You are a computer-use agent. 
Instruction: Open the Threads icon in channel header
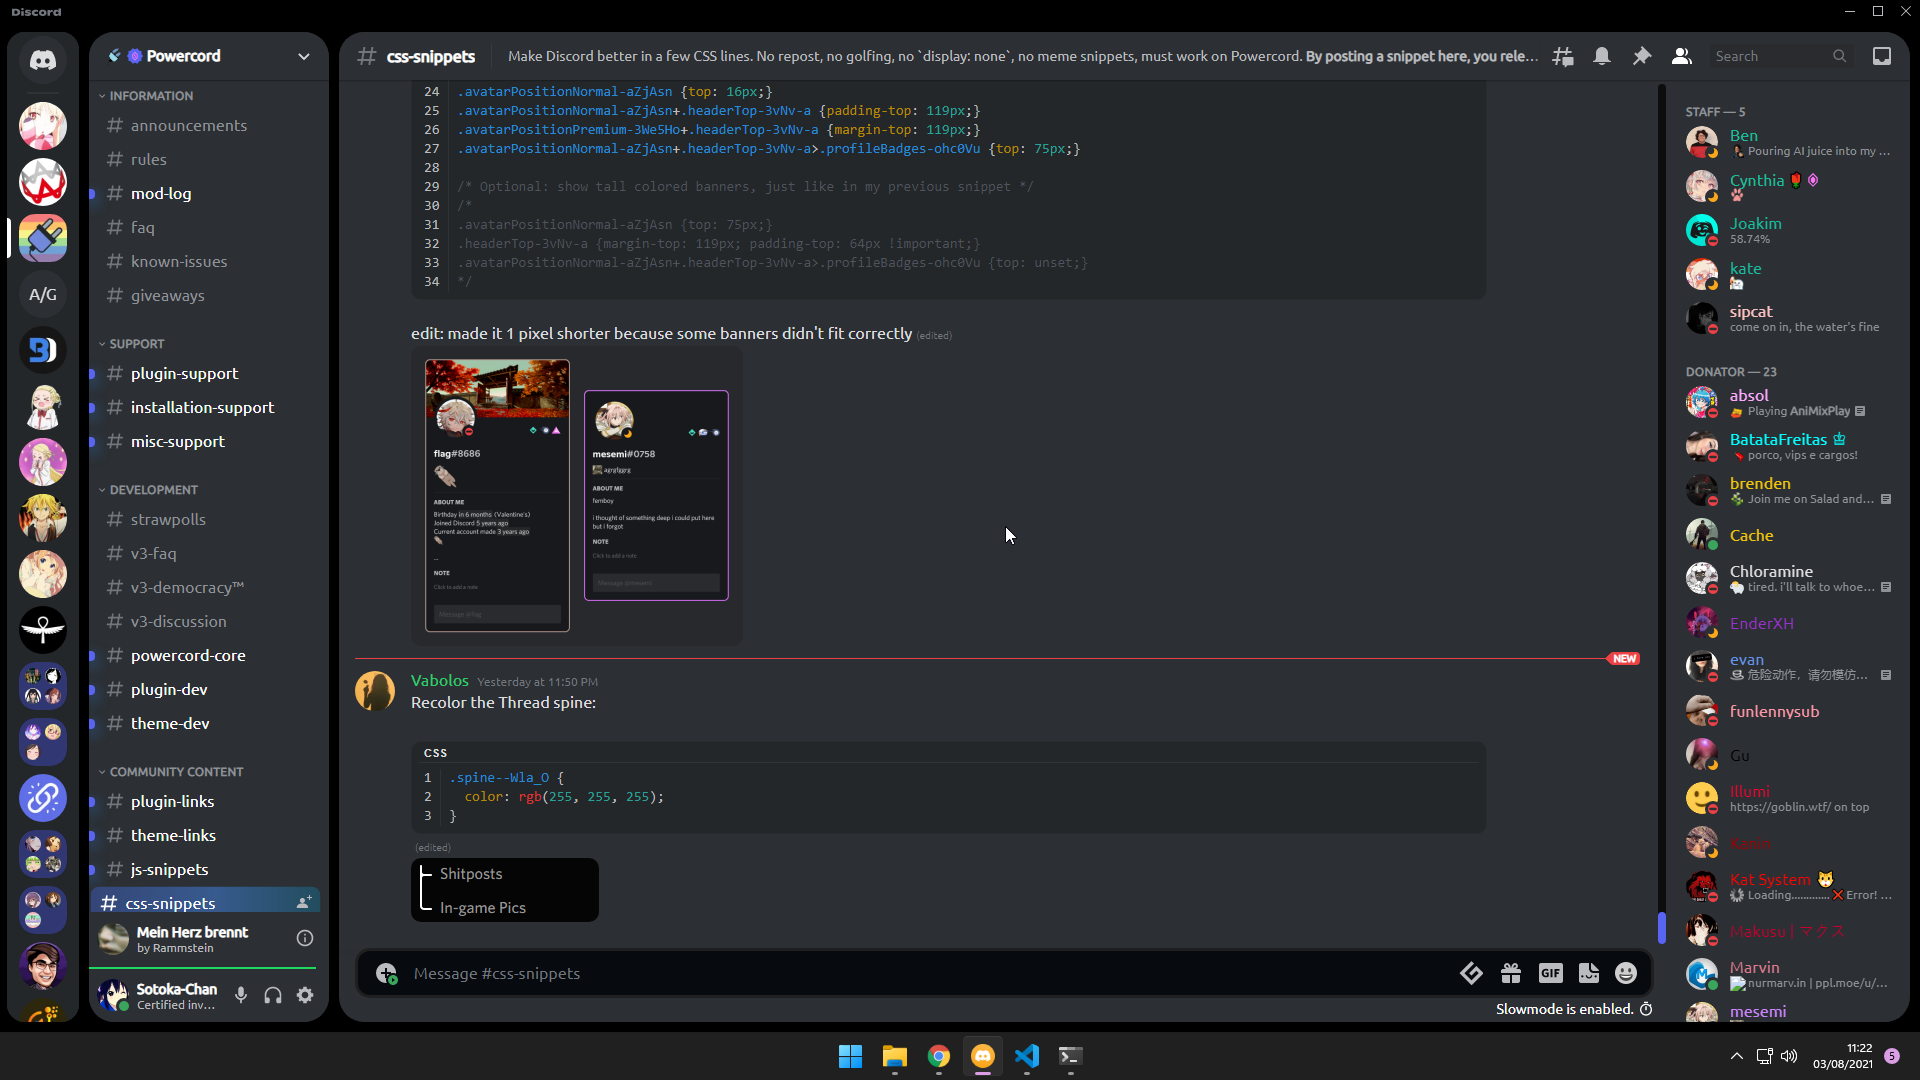(1562, 56)
